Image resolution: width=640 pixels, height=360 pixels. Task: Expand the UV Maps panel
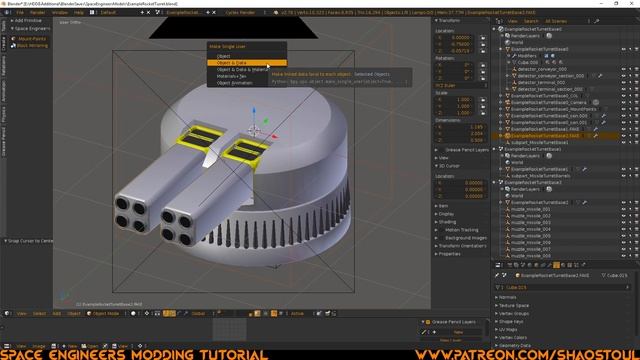point(507,330)
